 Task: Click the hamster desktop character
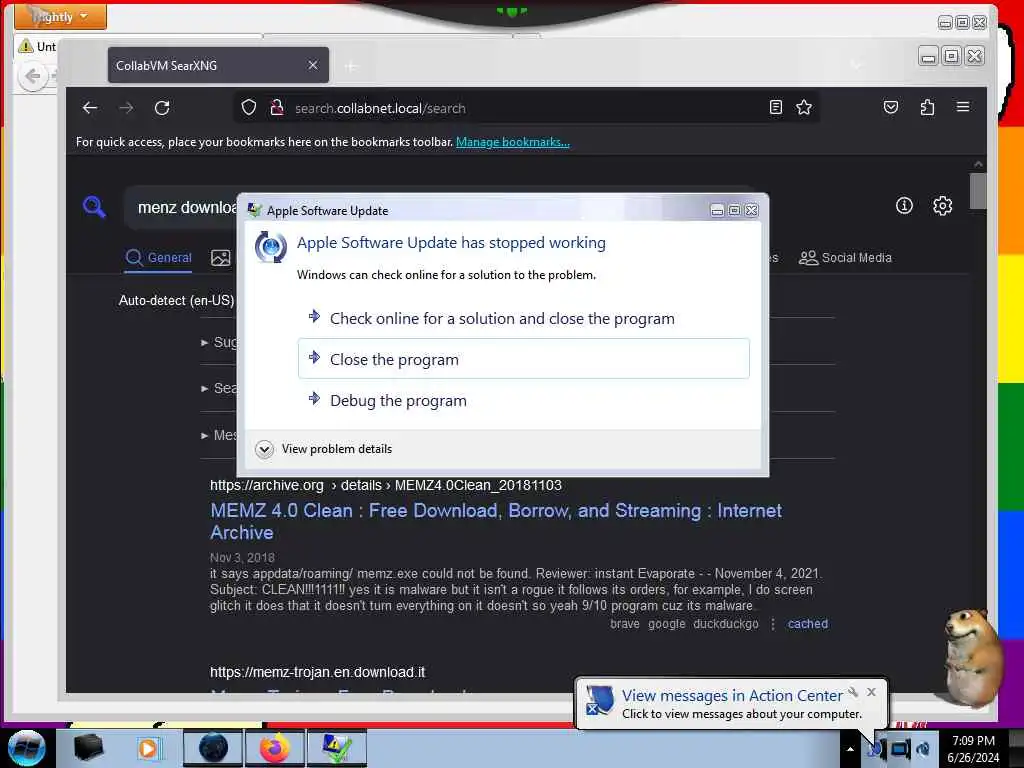click(x=972, y=658)
